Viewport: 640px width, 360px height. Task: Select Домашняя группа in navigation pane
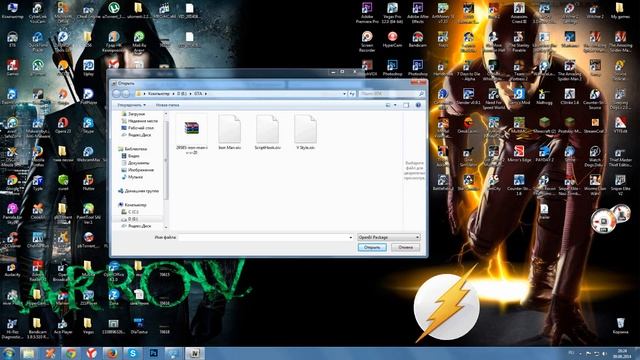(138, 191)
